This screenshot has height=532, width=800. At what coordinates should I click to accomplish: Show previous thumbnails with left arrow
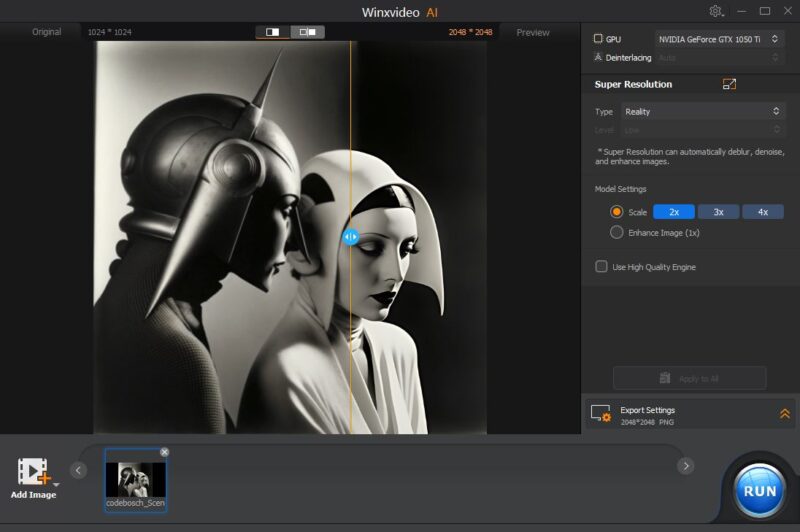click(x=78, y=470)
